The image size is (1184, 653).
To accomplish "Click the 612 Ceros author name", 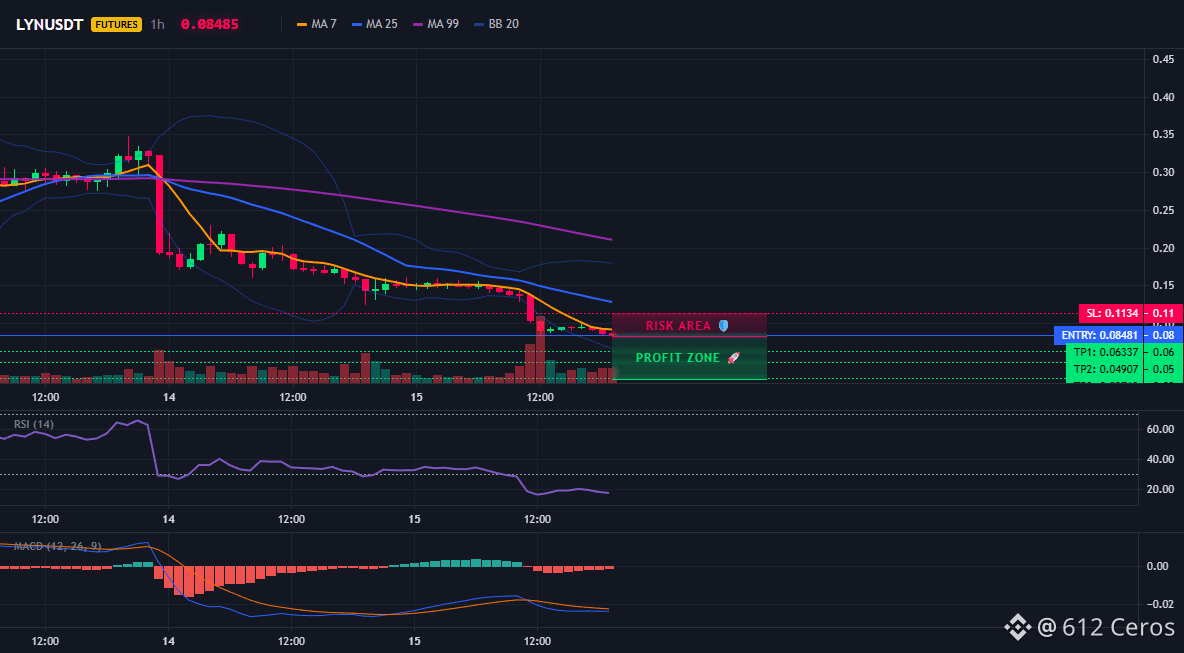I will 1118,627.
